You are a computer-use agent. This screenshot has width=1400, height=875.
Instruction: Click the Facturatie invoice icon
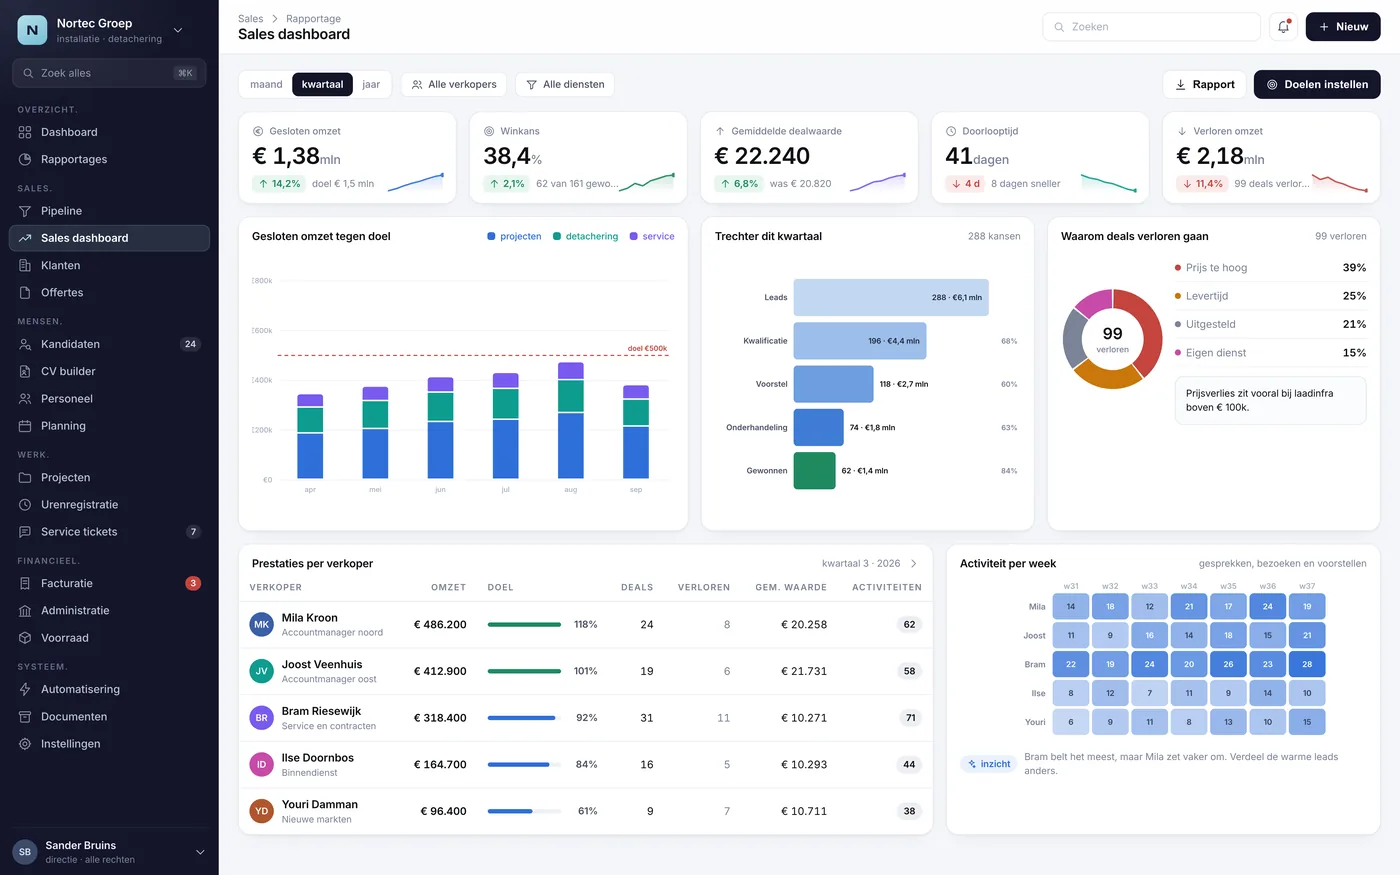pyautogui.click(x=25, y=583)
